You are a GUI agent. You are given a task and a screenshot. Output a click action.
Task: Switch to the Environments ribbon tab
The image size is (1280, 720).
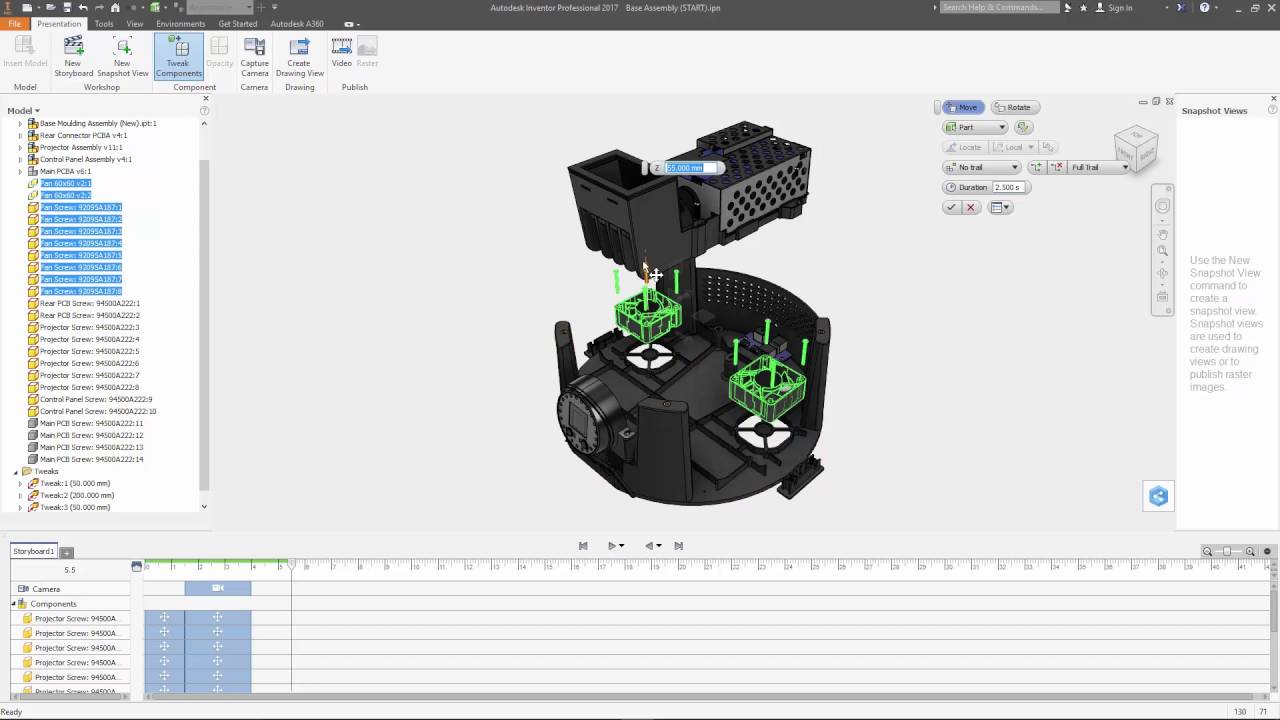[180, 23]
